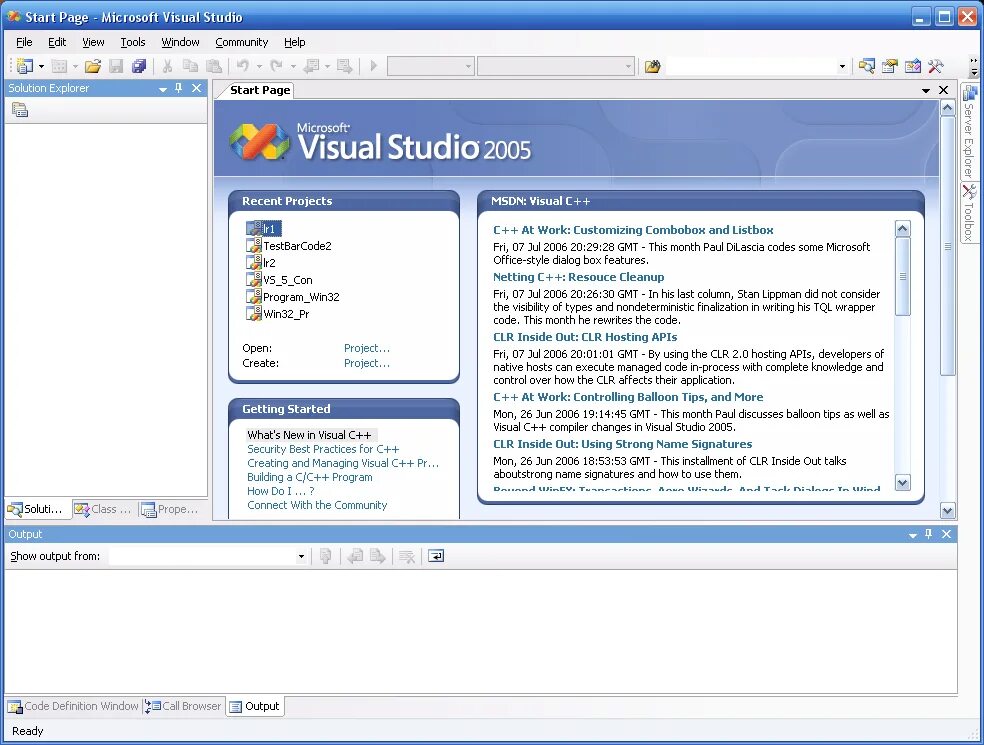Click the Save All icon
The image size is (984, 745).
pyautogui.click(x=139, y=66)
